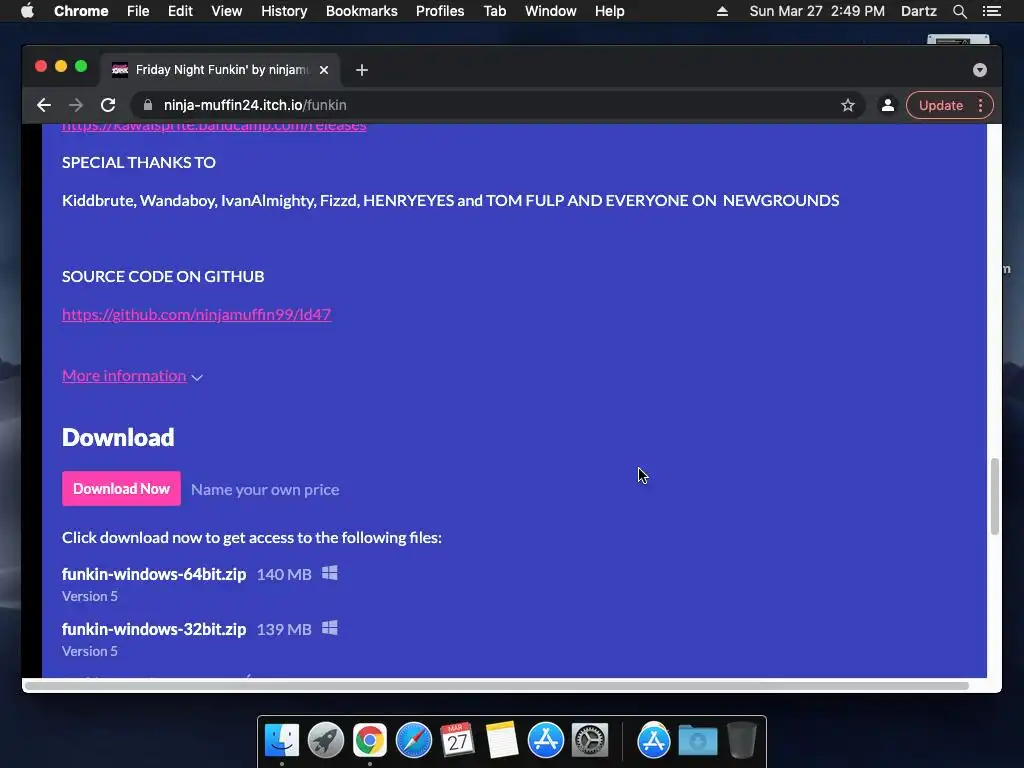
Task: Click the App Store icon next to Downloads folder
Action: 654,740
